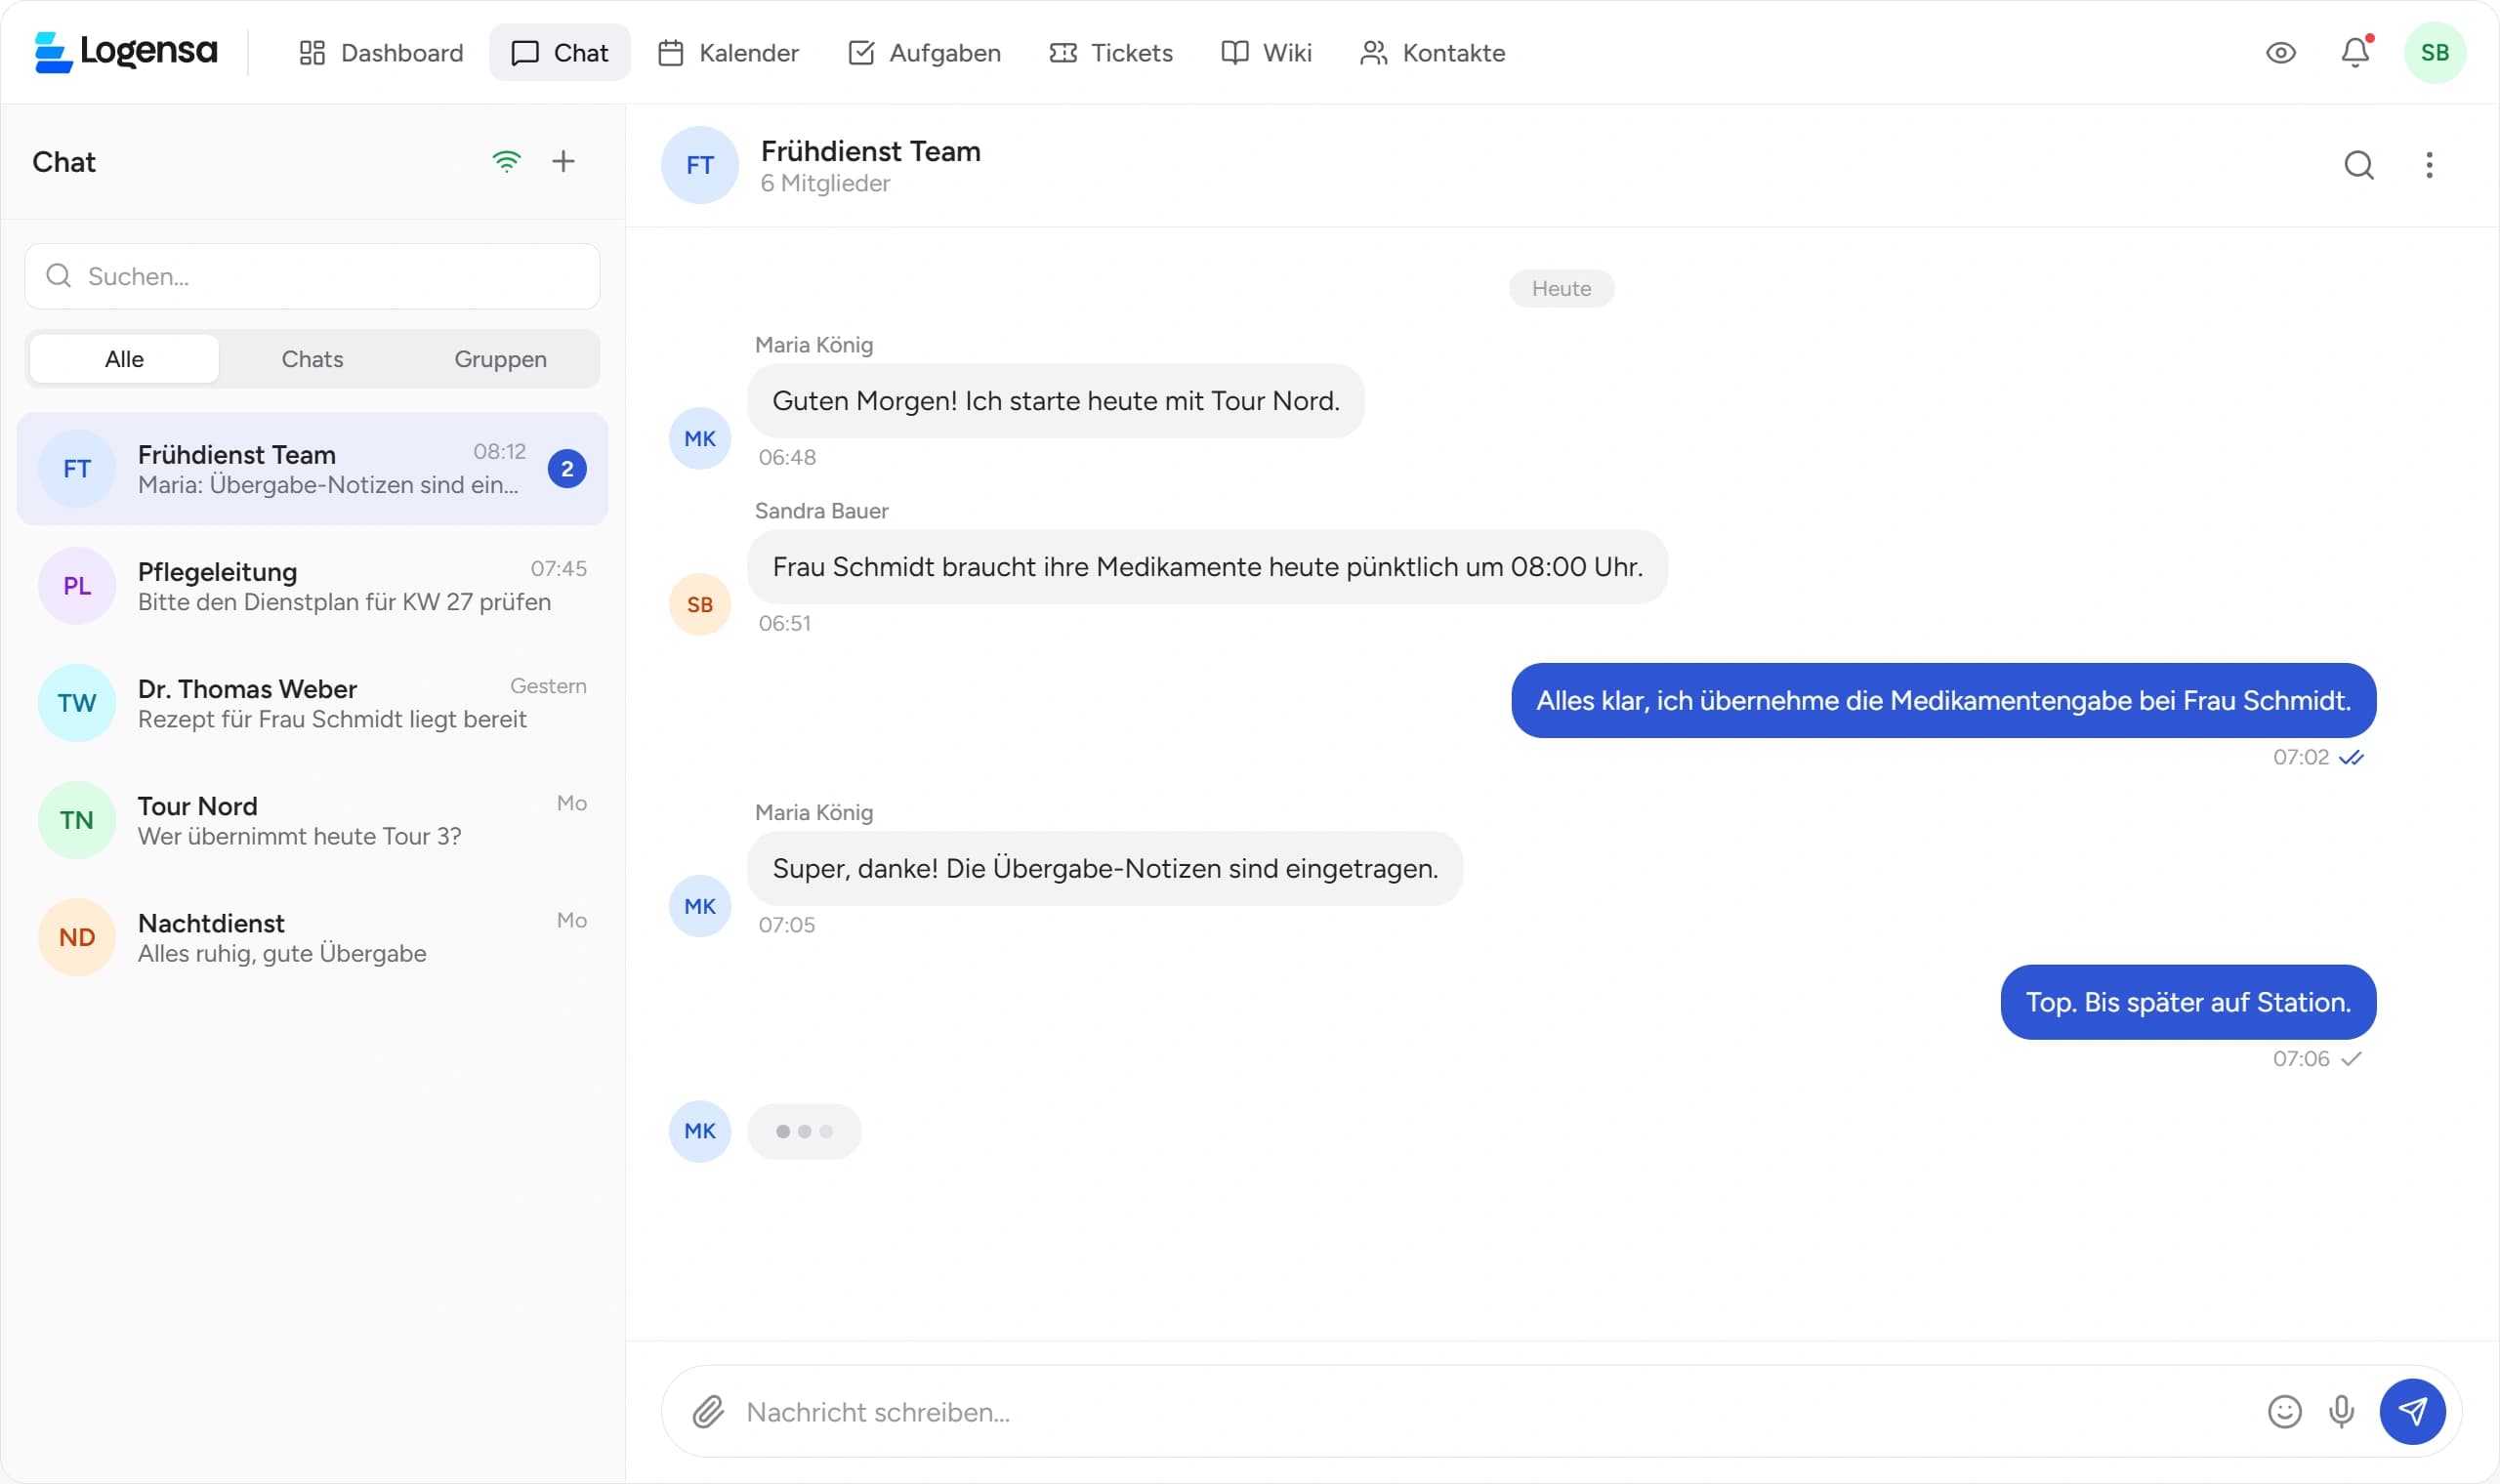The height and width of the screenshot is (1484, 2500).
Task: Open the Tour Nord conversation
Action: (x=312, y=820)
